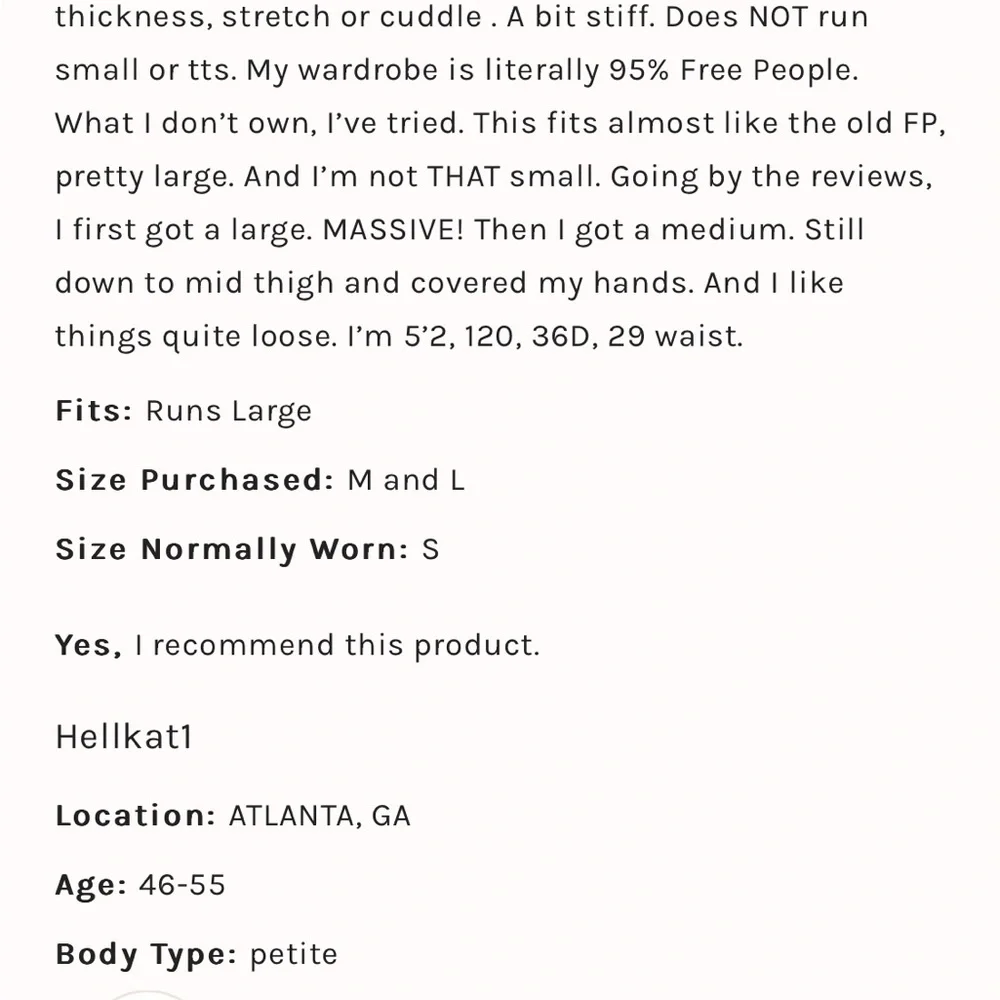Click the 'S' normally worn size value
The image size is (1000, 1000).
430,549
